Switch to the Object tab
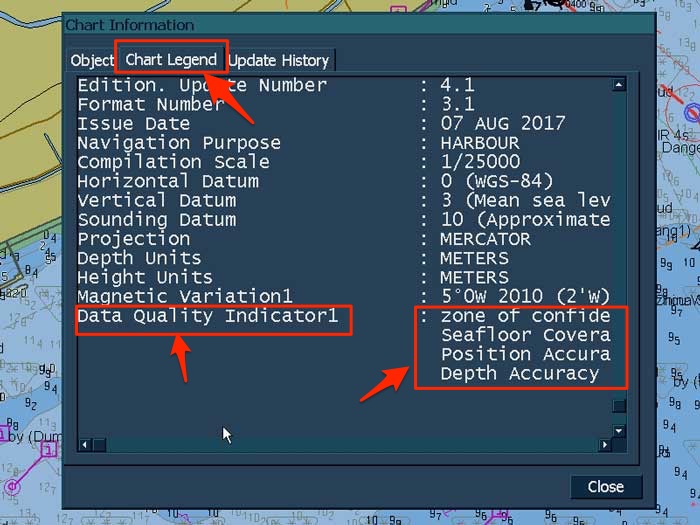The image size is (700, 525). [x=92, y=60]
